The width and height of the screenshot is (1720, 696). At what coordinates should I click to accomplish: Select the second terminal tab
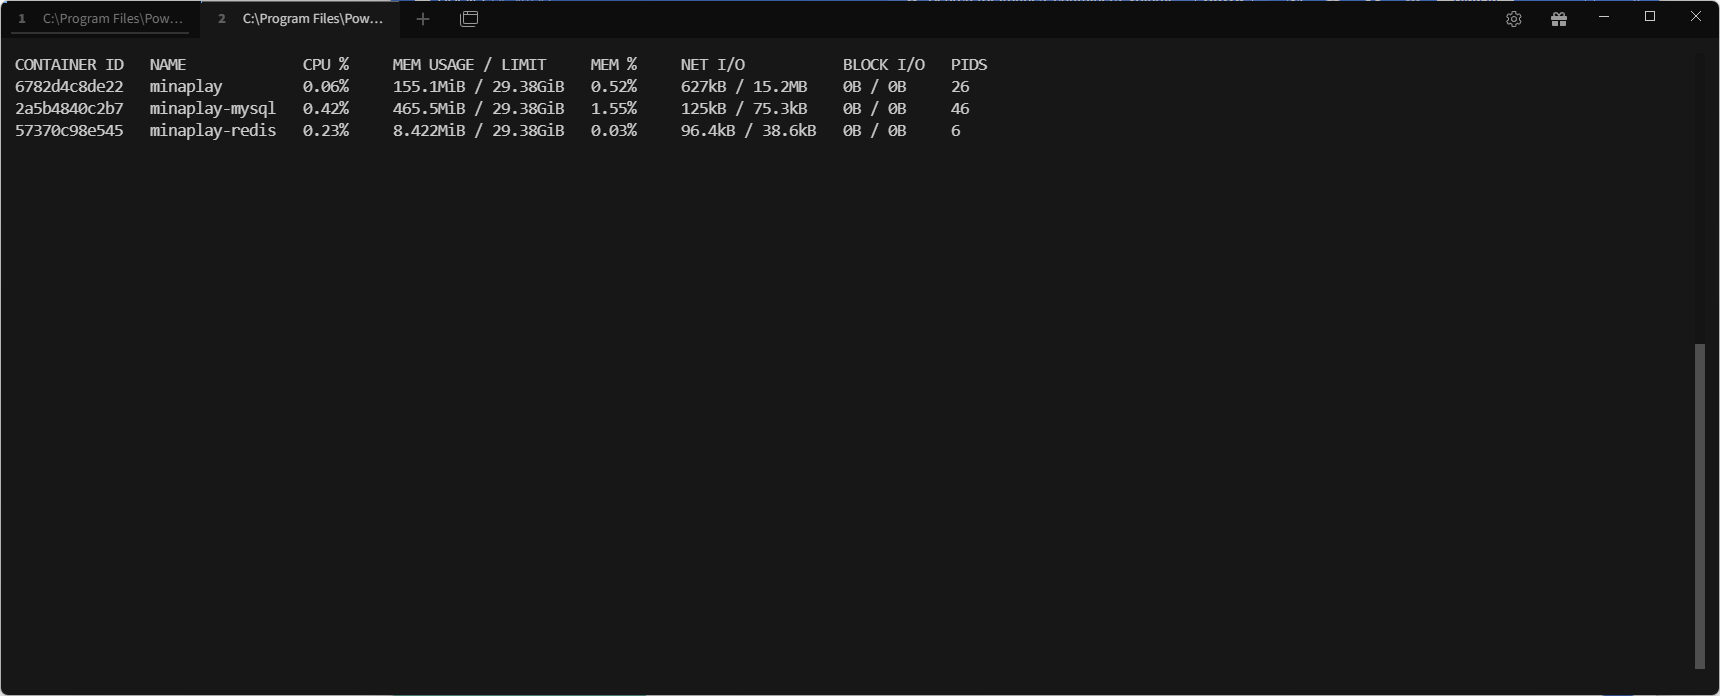pos(300,19)
